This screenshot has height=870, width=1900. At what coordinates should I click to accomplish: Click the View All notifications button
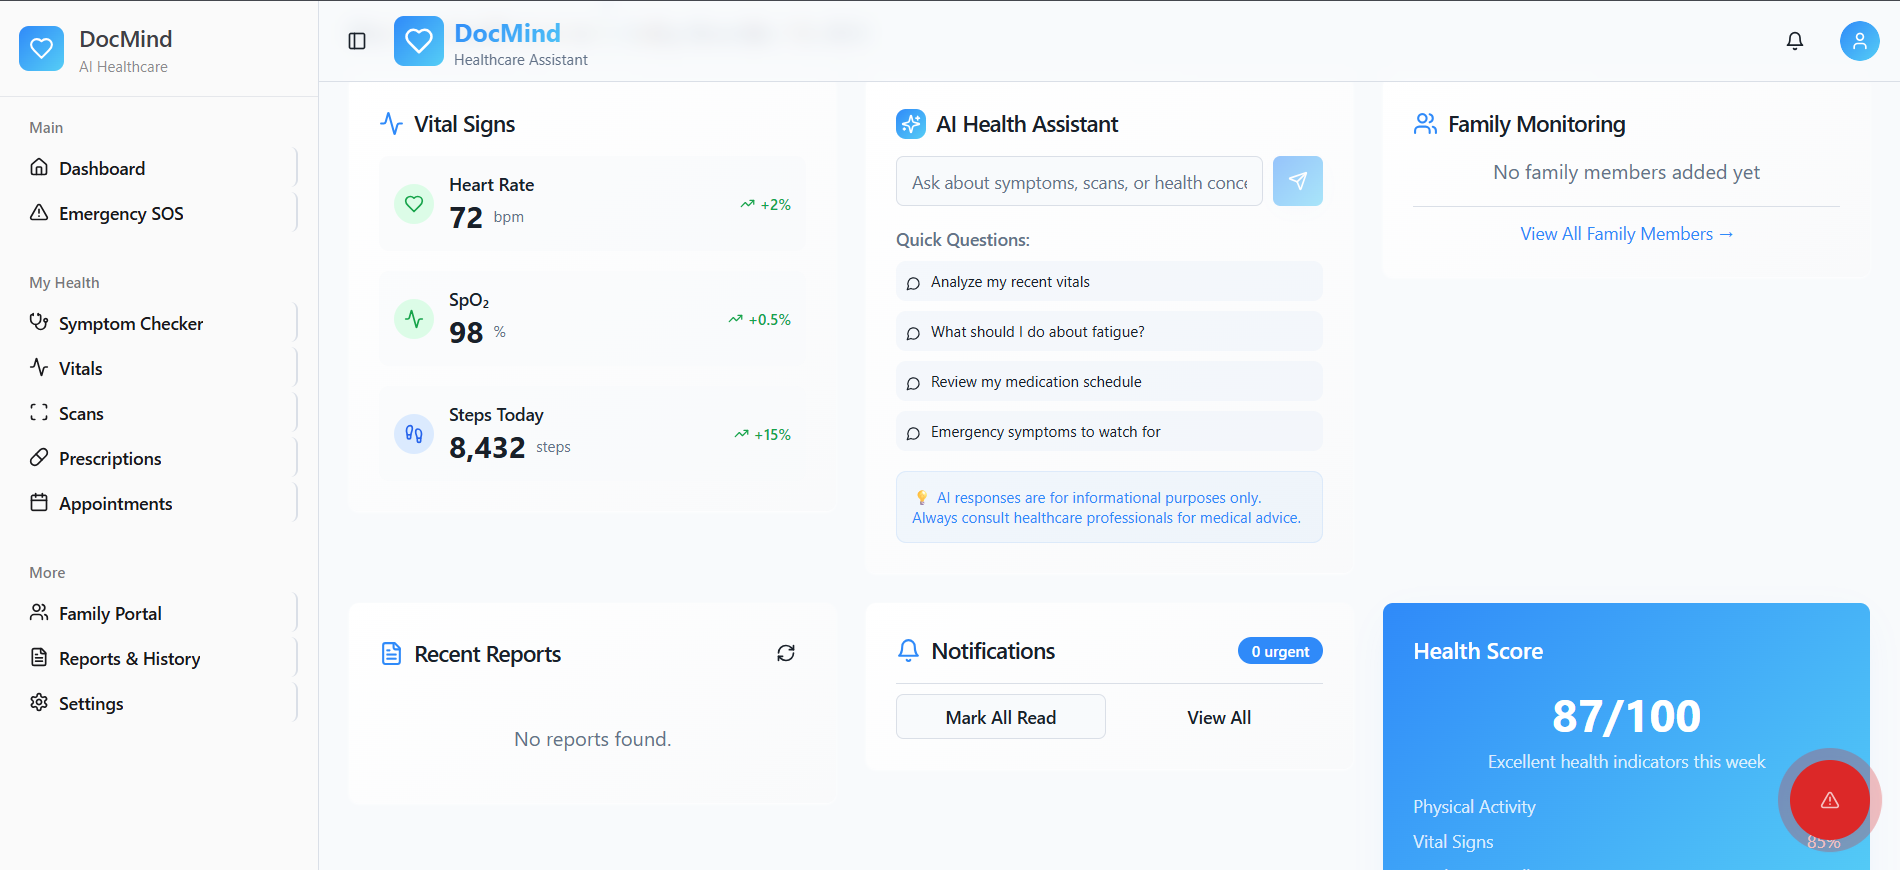tap(1219, 717)
